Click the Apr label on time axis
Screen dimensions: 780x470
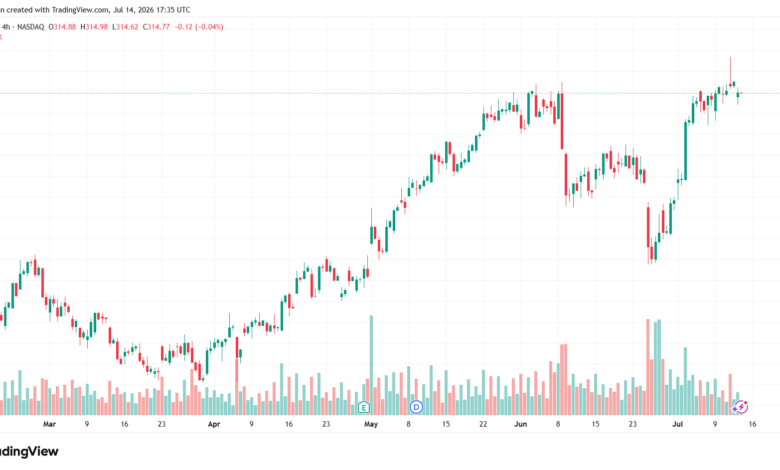click(x=214, y=424)
